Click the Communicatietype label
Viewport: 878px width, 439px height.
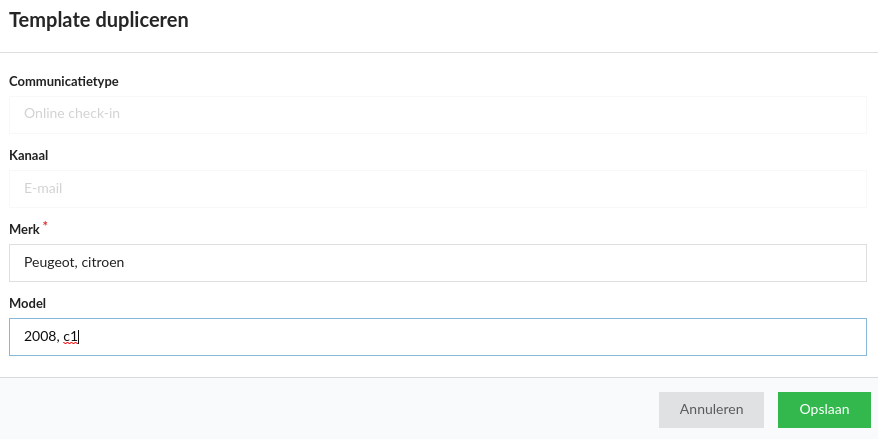(x=64, y=81)
